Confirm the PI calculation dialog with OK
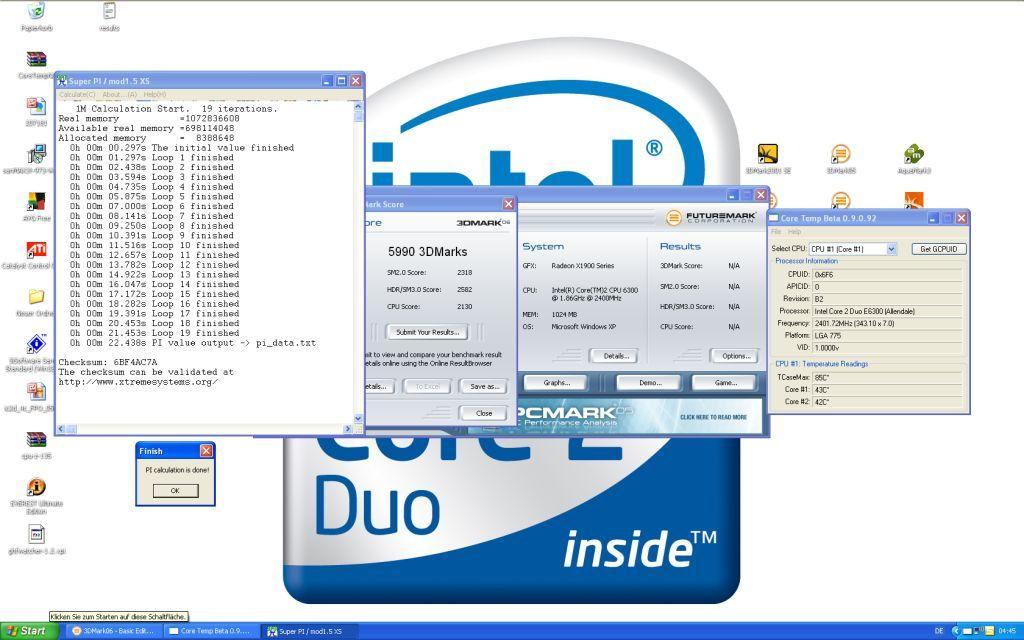This screenshot has width=1024, height=640. [175, 490]
